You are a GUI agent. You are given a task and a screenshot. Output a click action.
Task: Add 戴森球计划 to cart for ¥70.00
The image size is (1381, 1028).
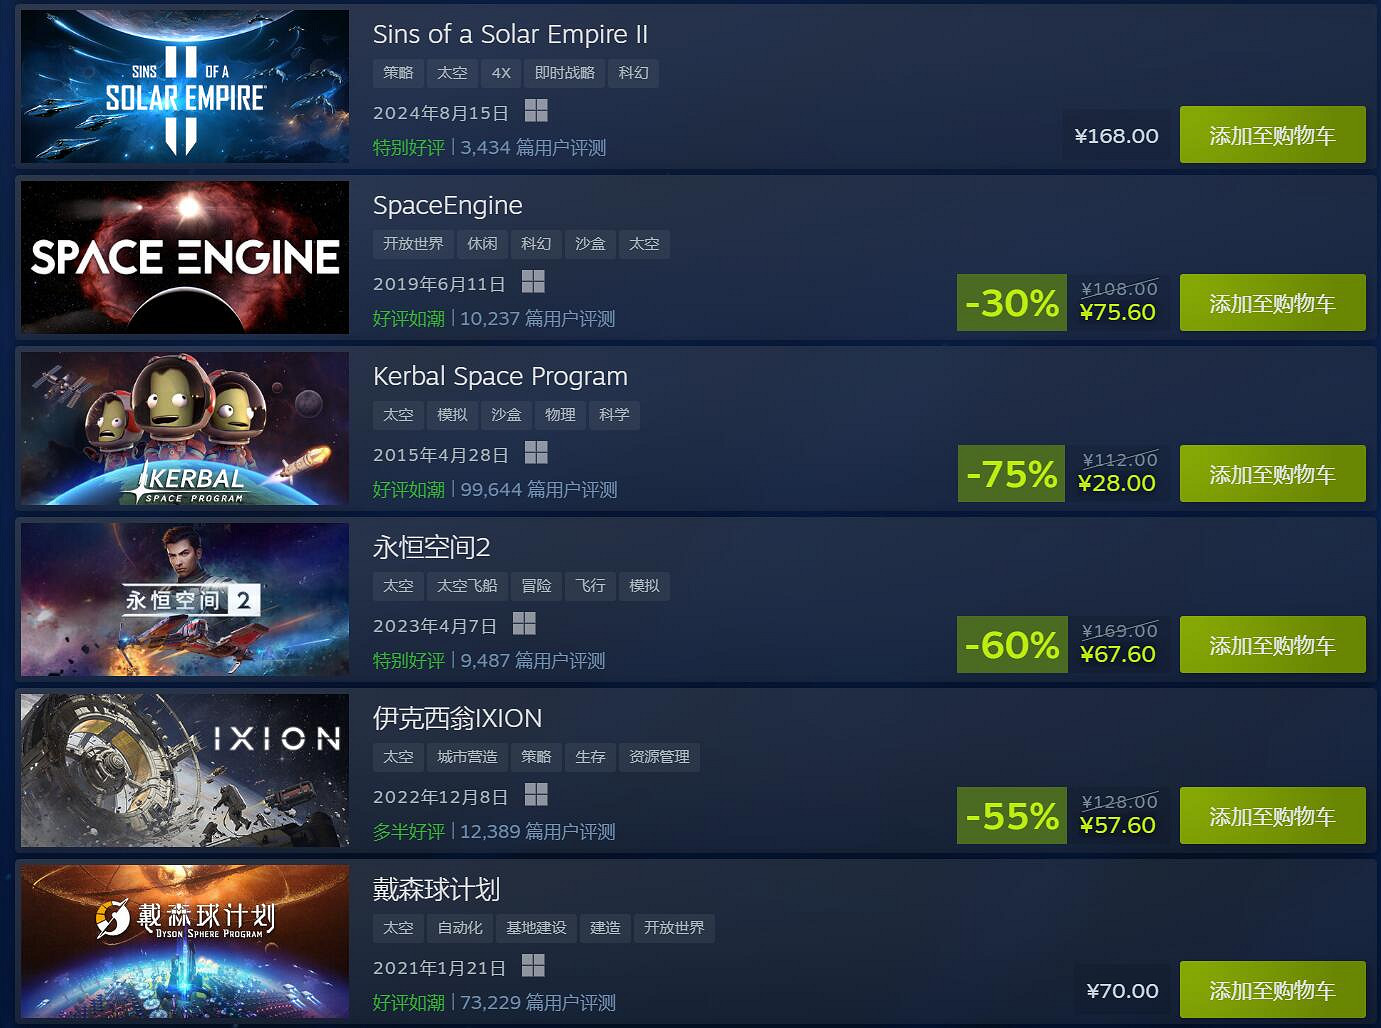click(1272, 990)
